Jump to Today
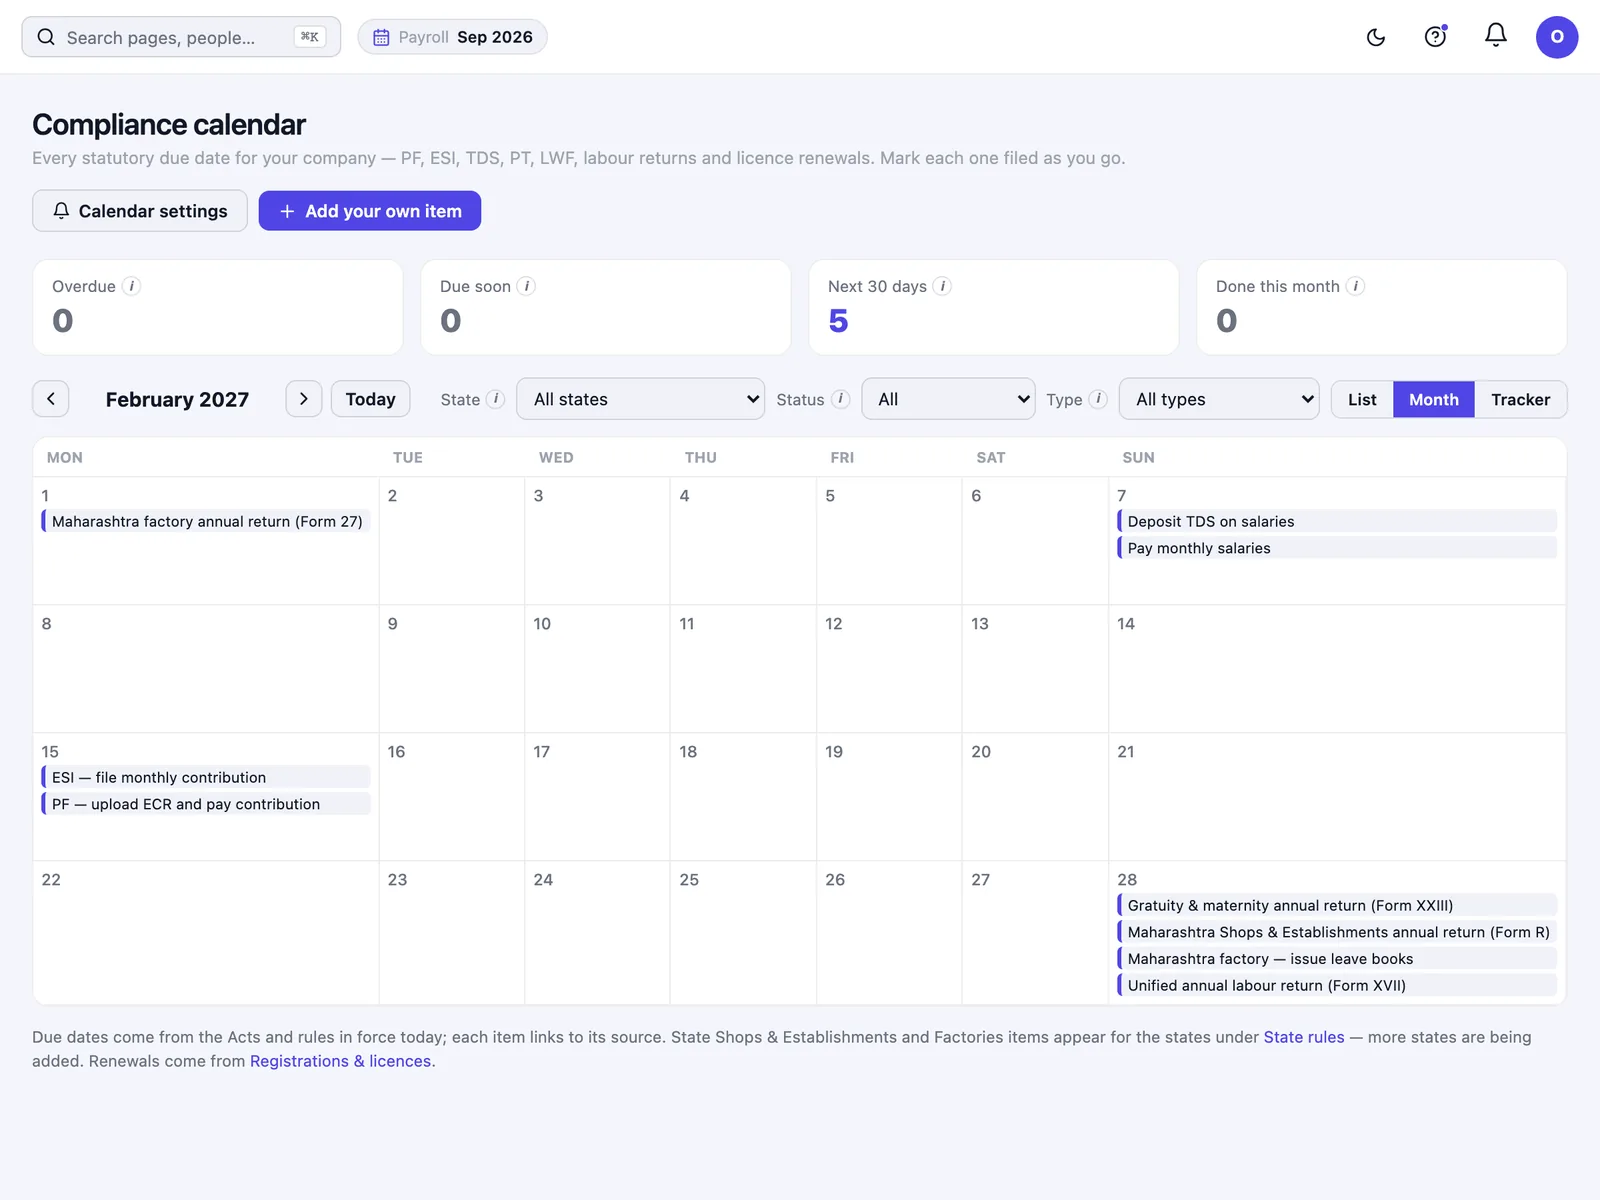Screen dimensions: 1600x1200 tap(371, 399)
